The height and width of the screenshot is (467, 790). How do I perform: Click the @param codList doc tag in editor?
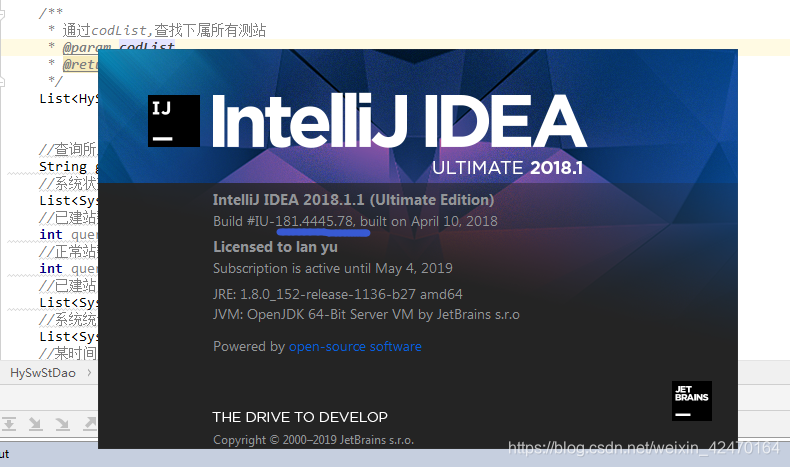click(118, 46)
